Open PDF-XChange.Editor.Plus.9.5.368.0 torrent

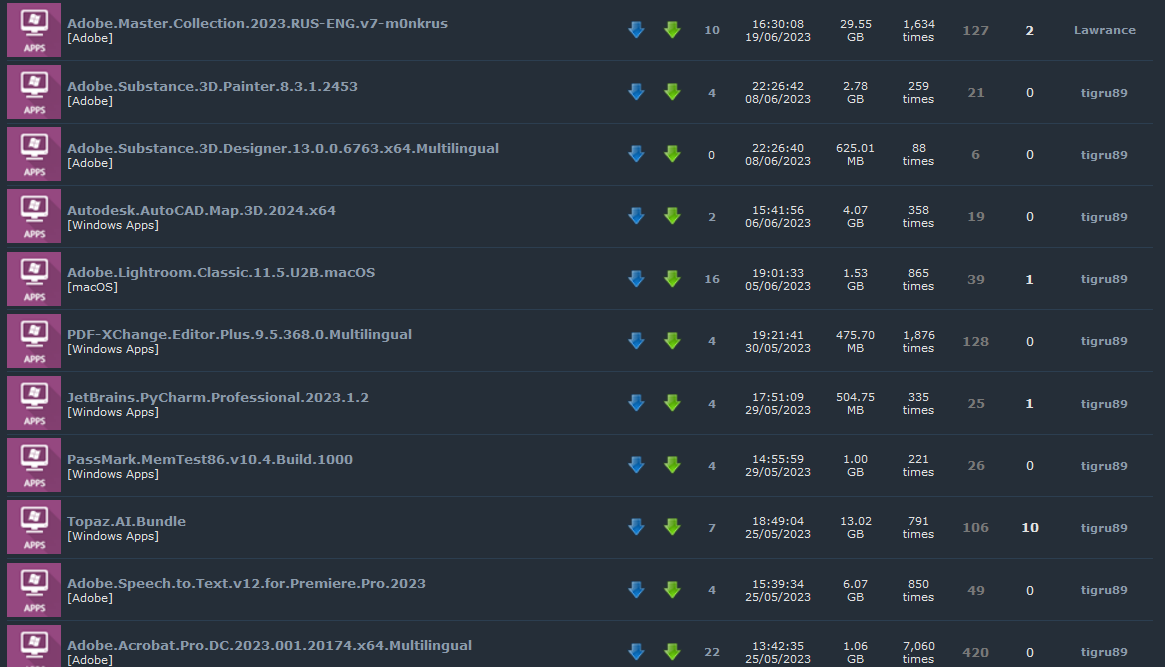pos(239,334)
